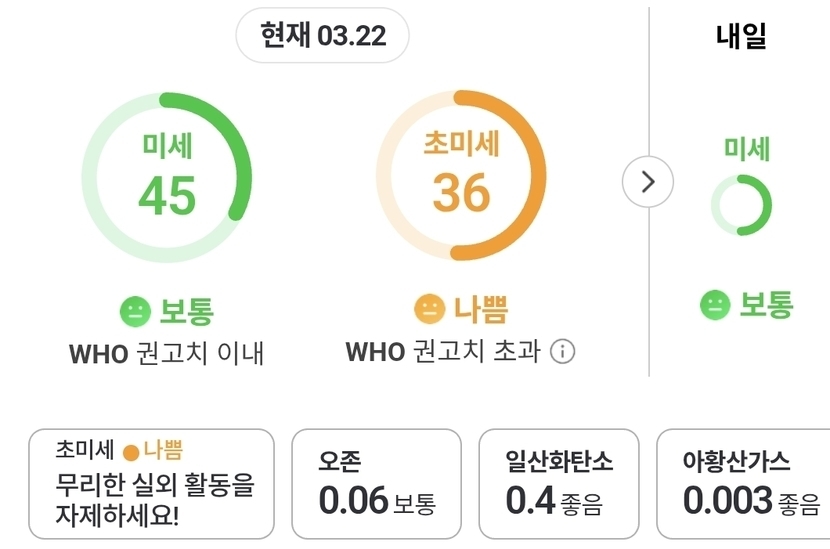Open the 일산화탄소 0.4 좋음 card

[559, 485]
